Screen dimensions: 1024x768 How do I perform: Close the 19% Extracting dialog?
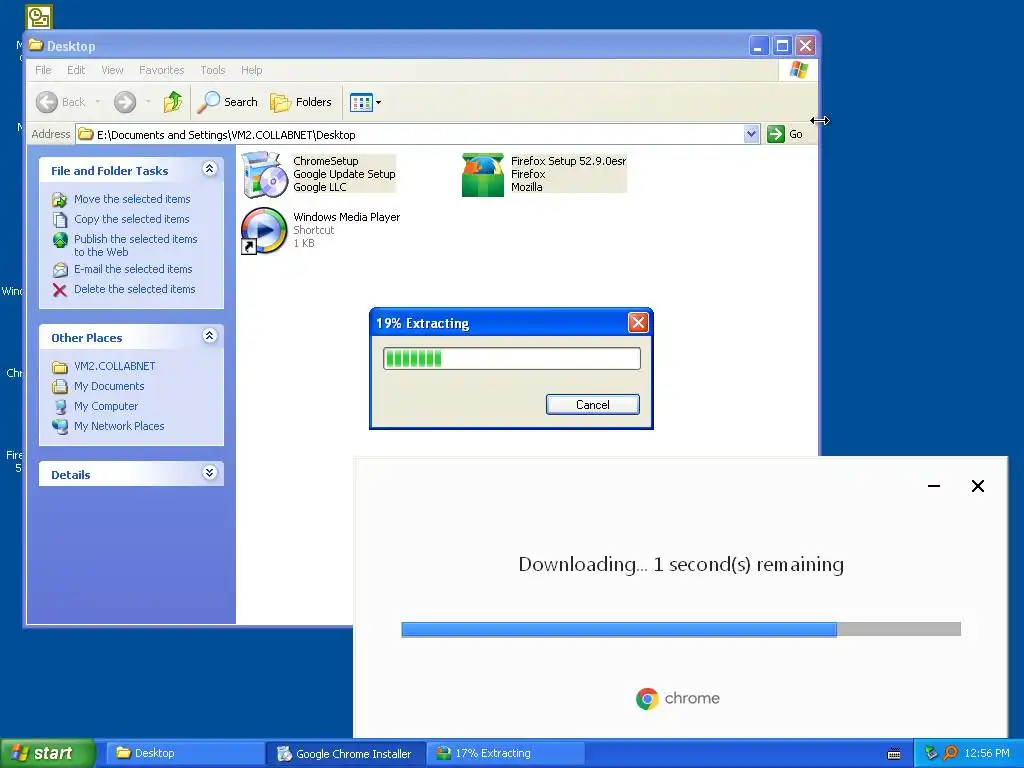coord(638,323)
